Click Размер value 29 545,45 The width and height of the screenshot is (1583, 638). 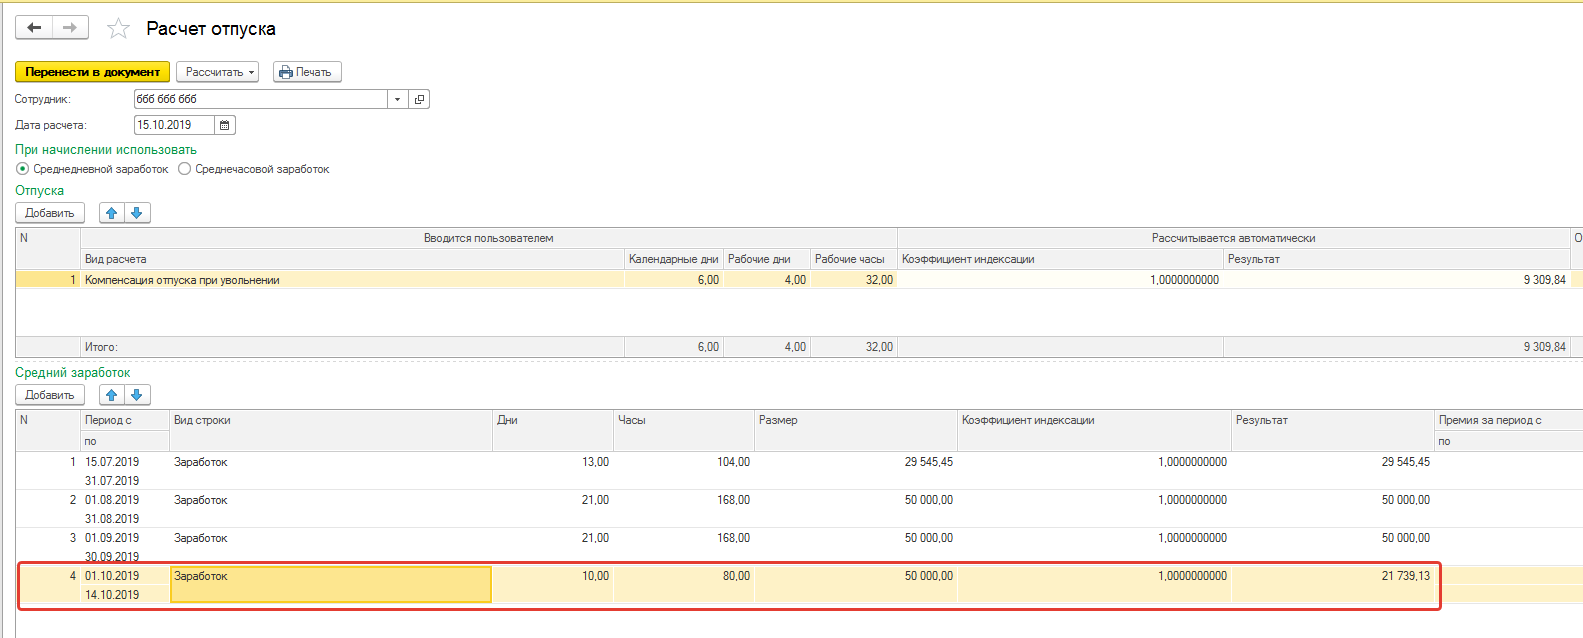pos(929,462)
